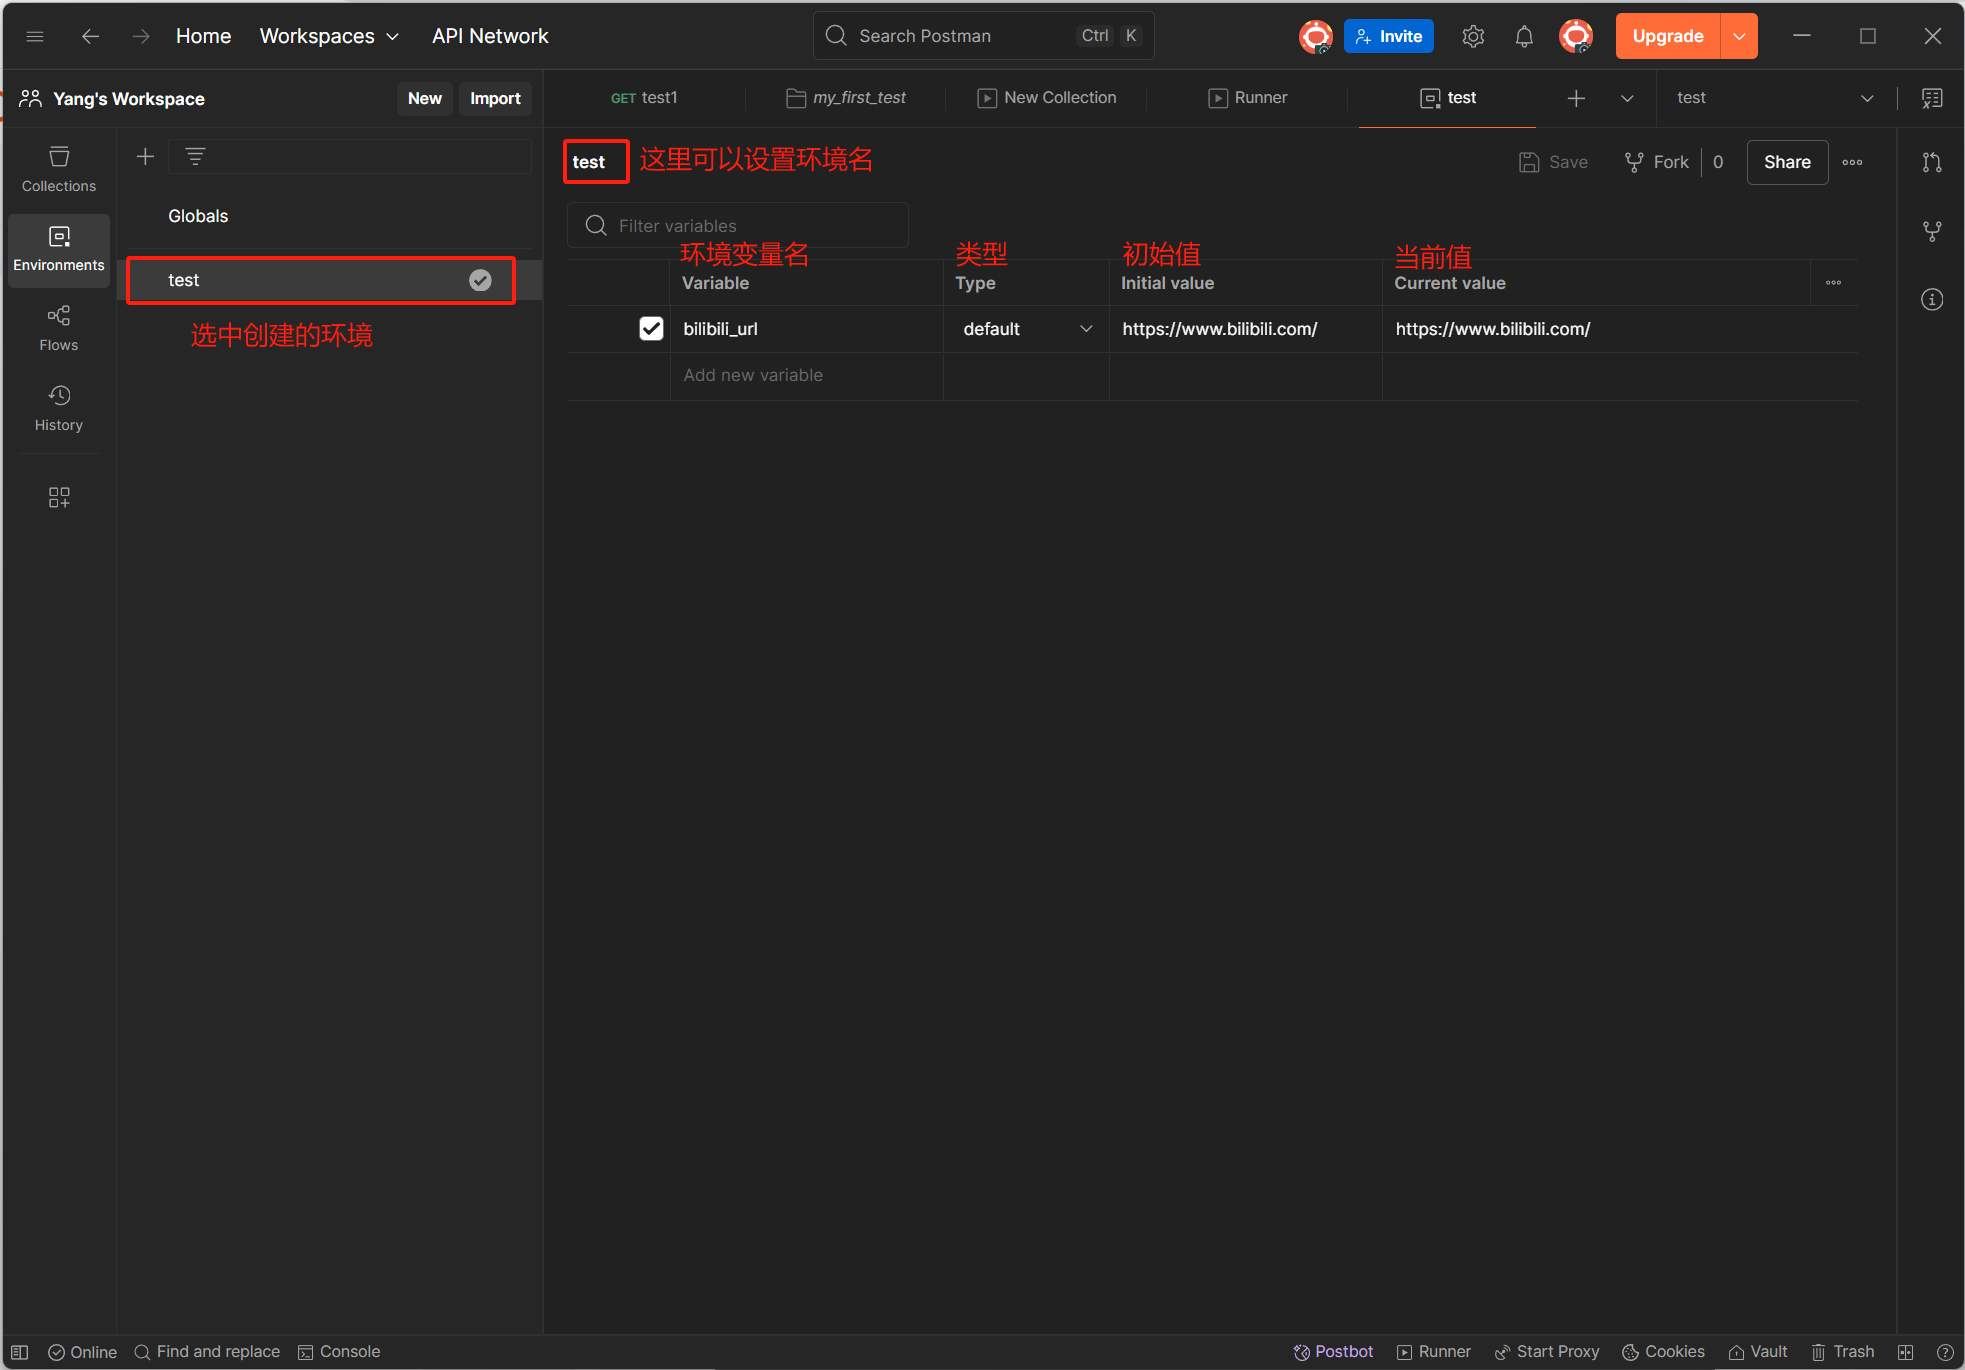Create new environment with plus icon
The image size is (1965, 1370).
tap(145, 156)
